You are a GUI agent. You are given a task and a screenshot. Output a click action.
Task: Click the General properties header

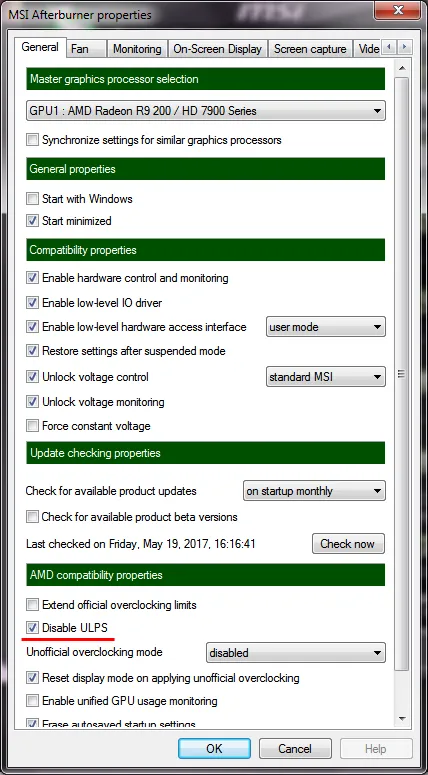[x=206, y=169]
